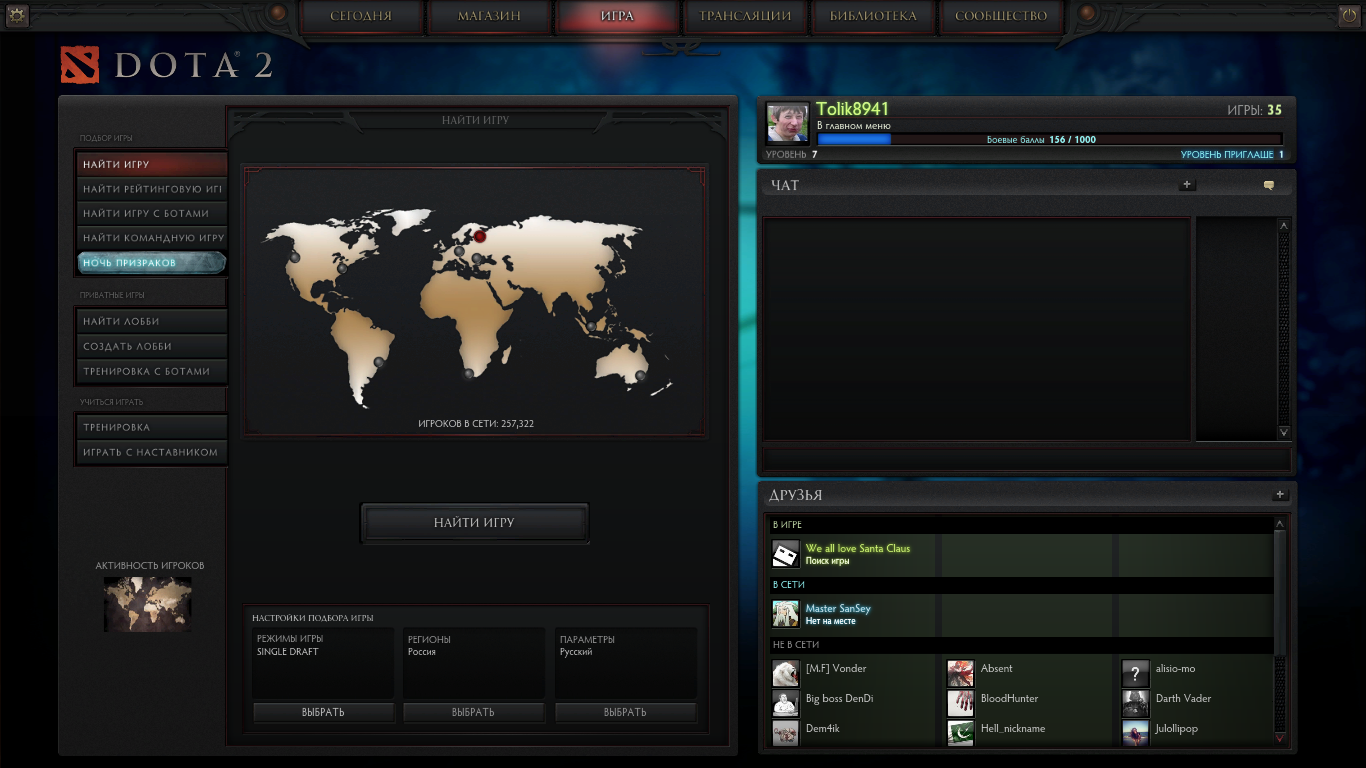Select the Southeast Asia server marker
Screen dimensions: 1366x768
591,326
